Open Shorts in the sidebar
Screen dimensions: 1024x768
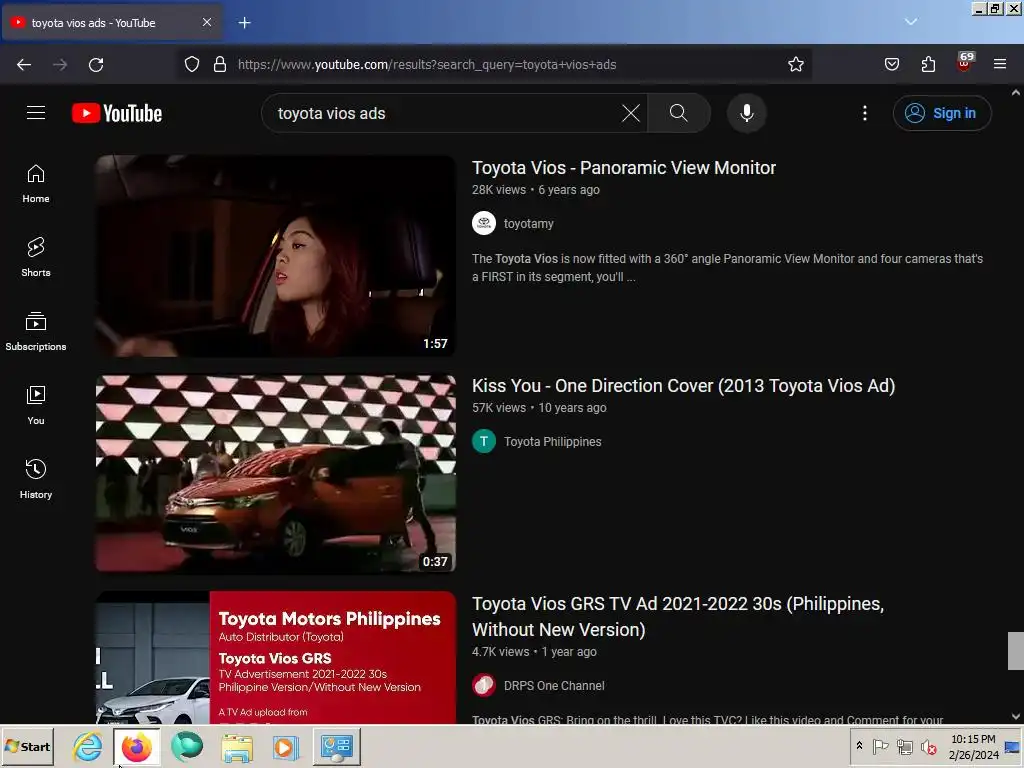click(36, 257)
